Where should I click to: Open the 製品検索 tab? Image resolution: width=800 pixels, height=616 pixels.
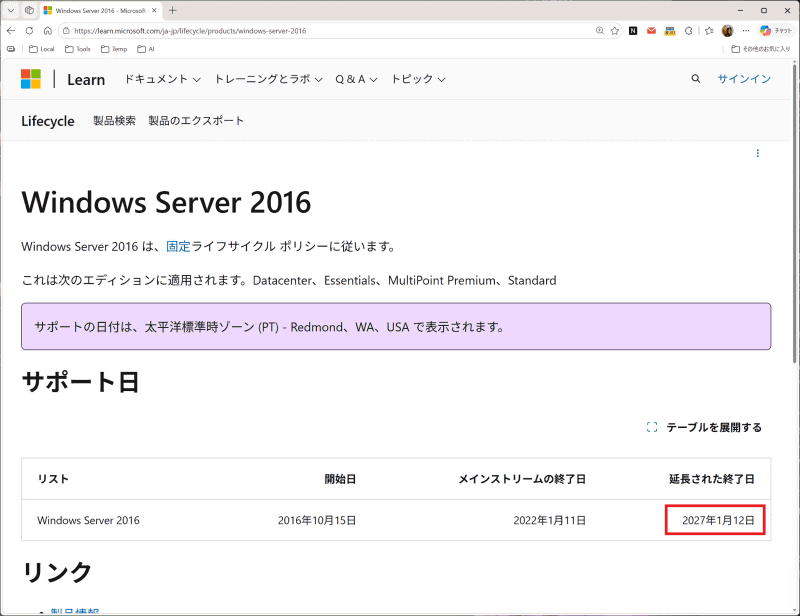114,120
